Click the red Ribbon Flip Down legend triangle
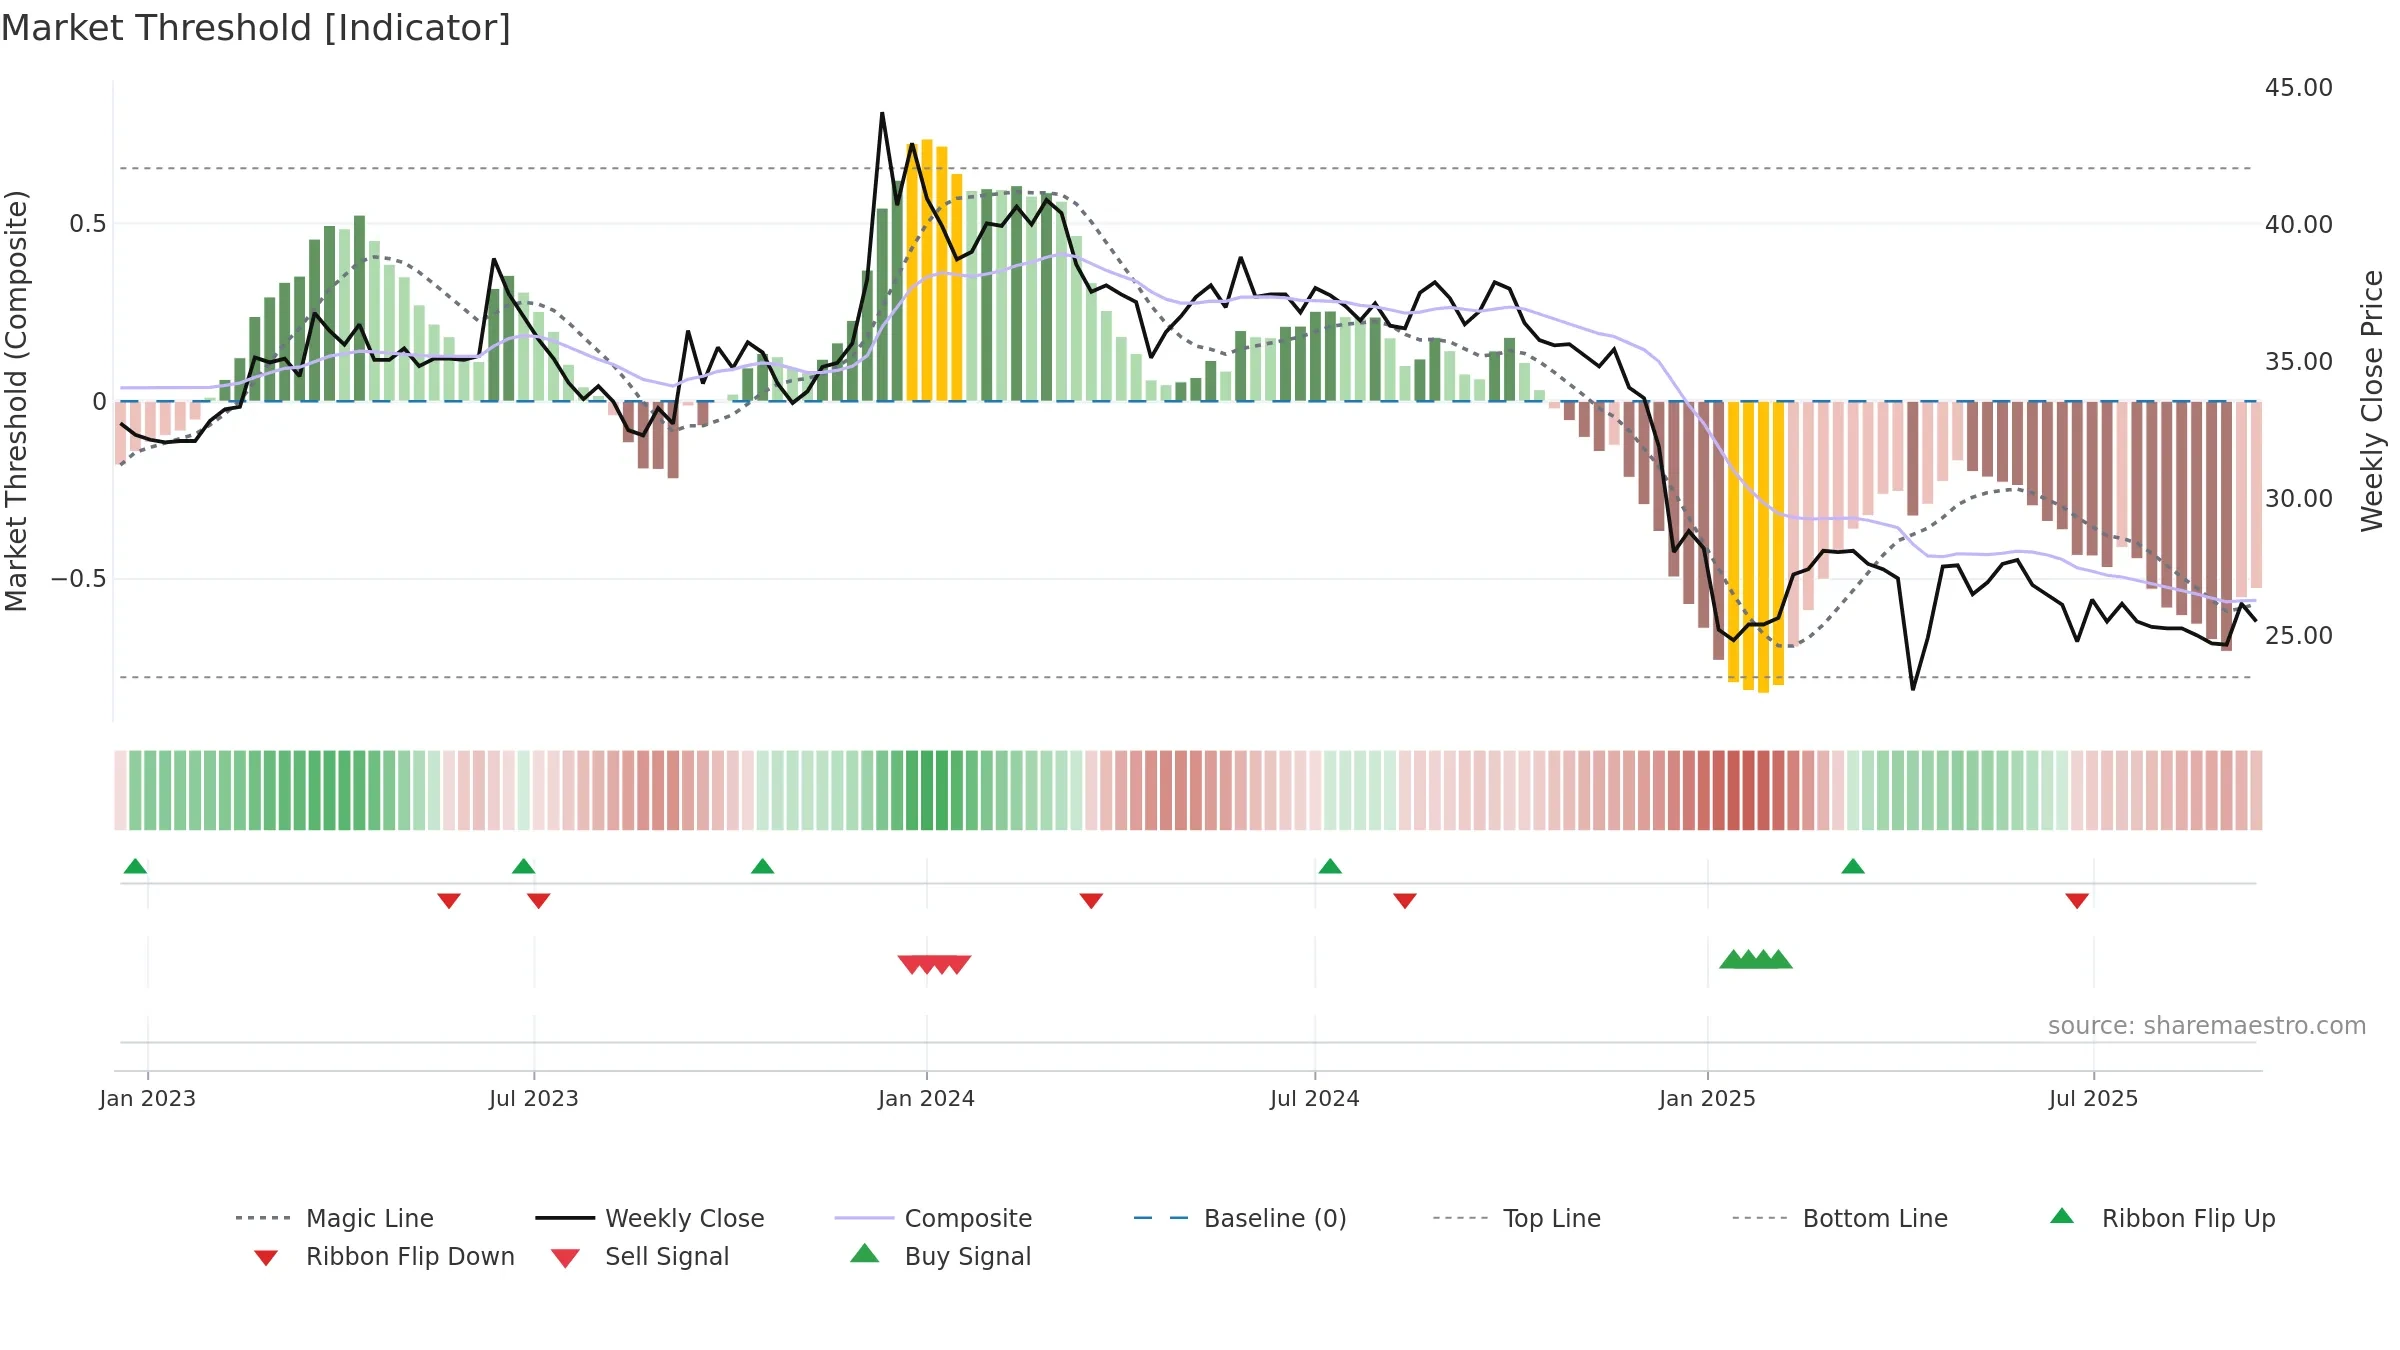2400x1350 pixels. (x=266, y=1258)
